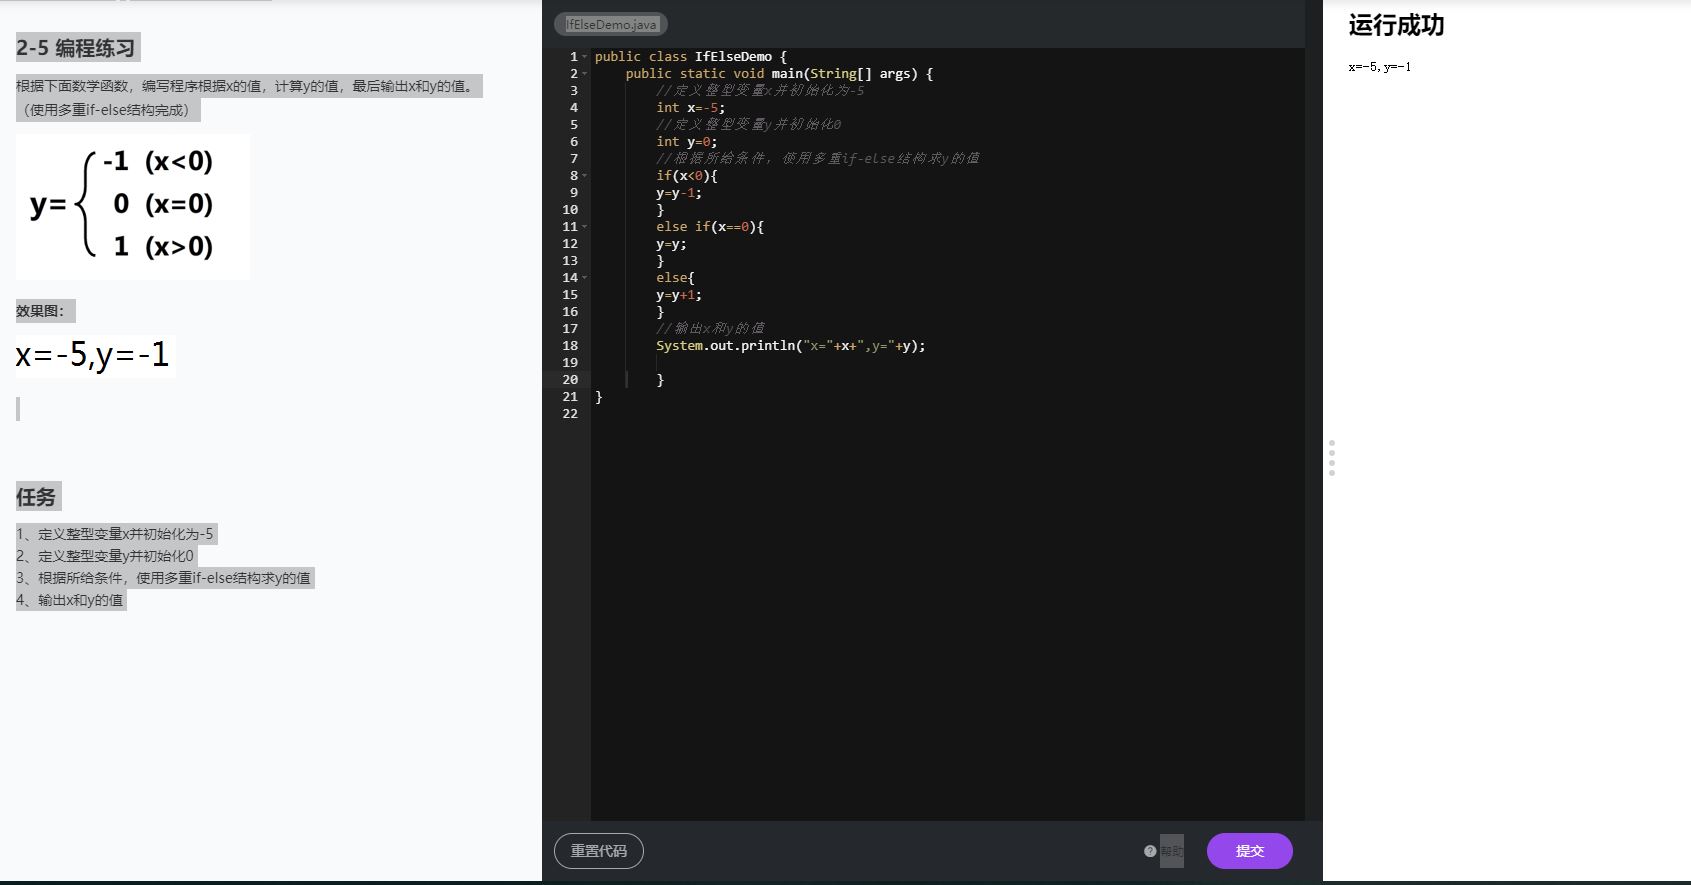Submit the code with 提交 button
The width and height of the screenshot is (1691, 885).
pos(1249,851)
